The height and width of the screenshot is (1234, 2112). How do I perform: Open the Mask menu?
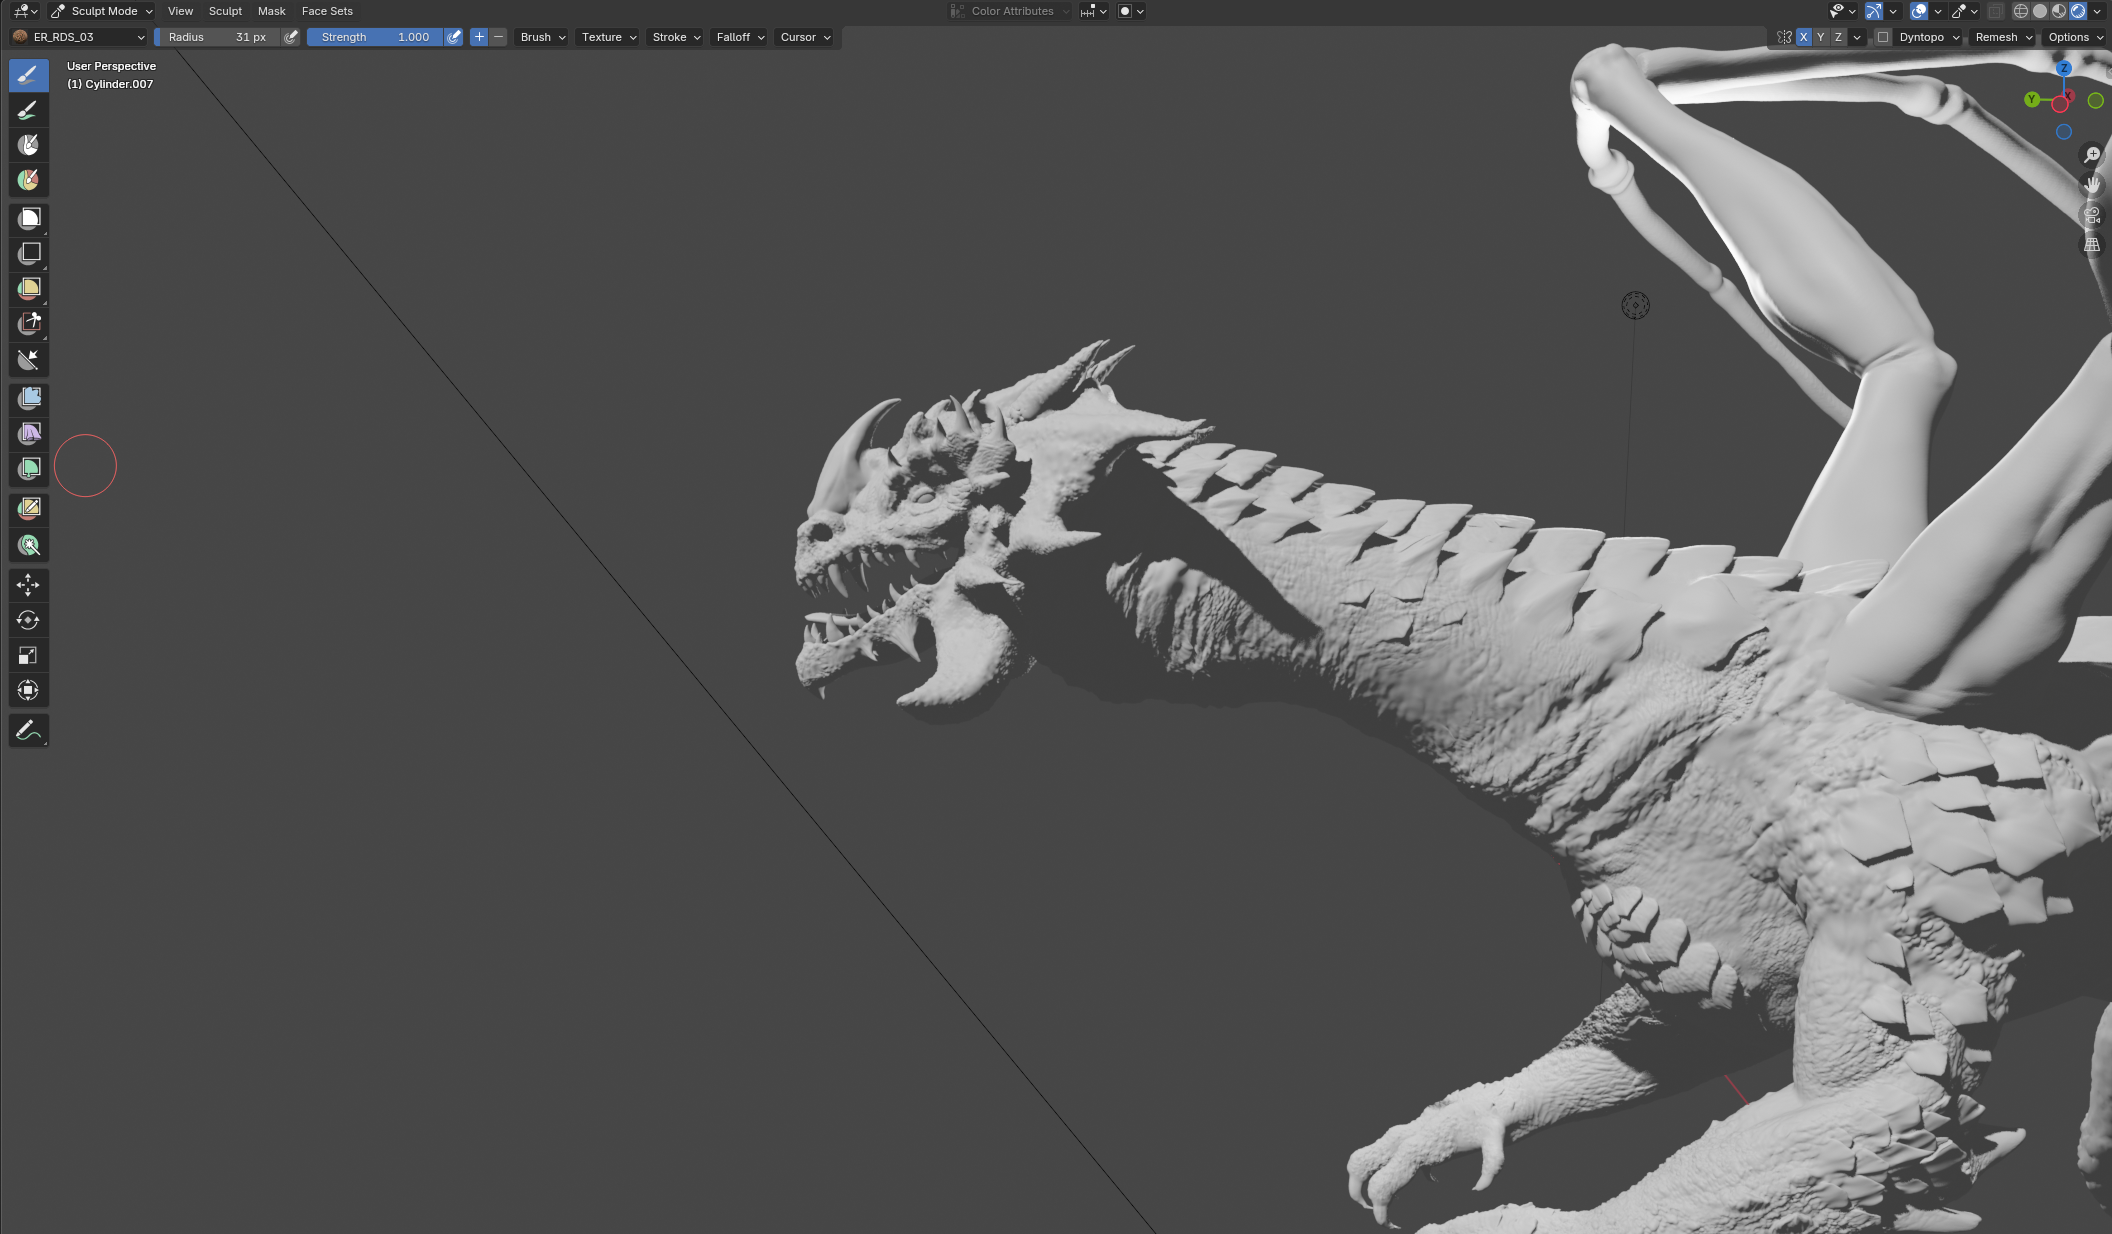coord(271,11)
